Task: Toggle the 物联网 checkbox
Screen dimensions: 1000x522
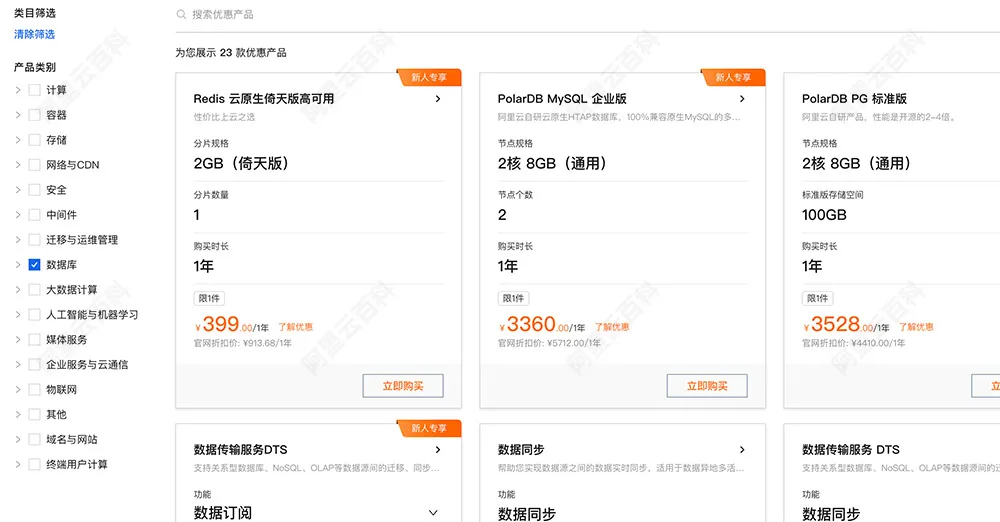Action: (x=34, y=389)
